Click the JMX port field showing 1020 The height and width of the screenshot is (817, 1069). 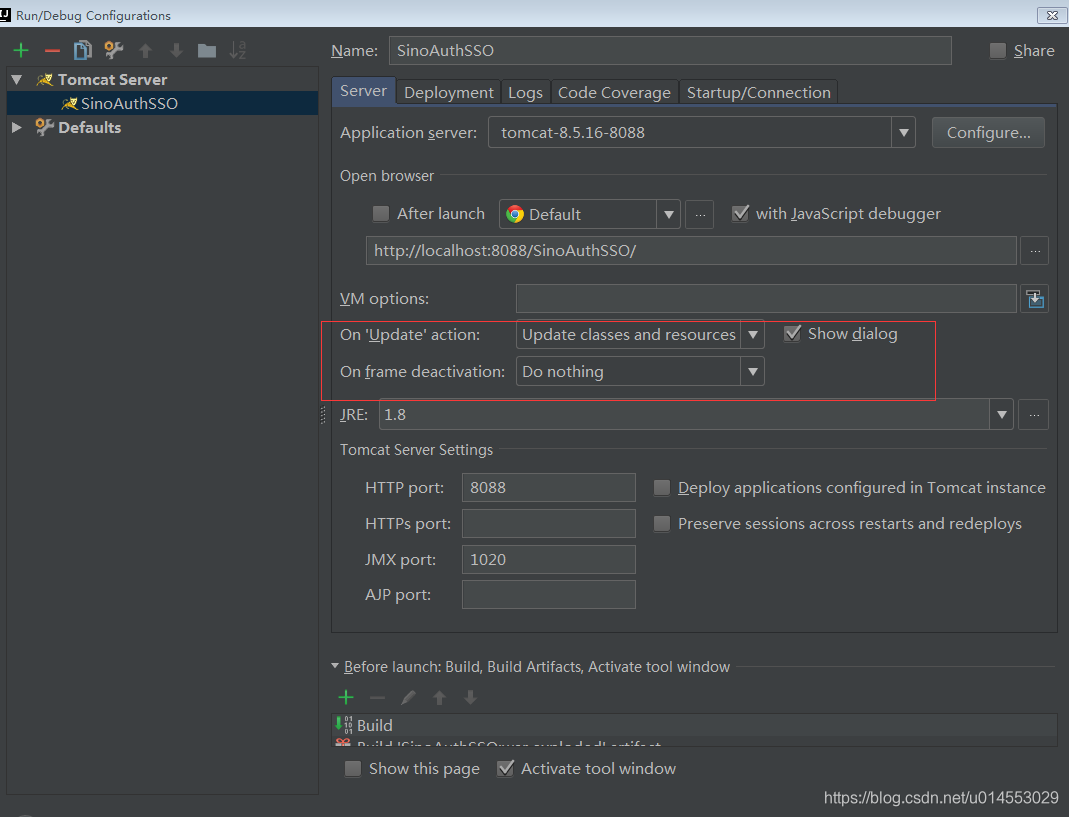549,559
